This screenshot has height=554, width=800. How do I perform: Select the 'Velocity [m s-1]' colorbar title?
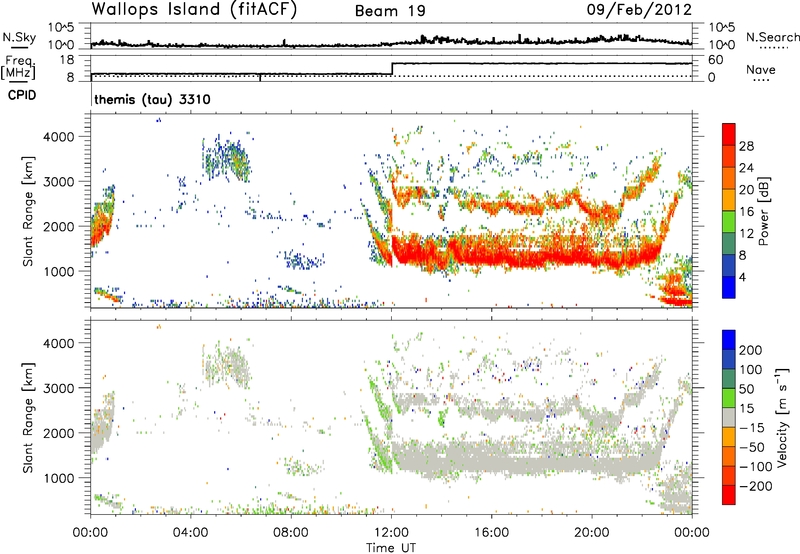(x=781, y=417)
